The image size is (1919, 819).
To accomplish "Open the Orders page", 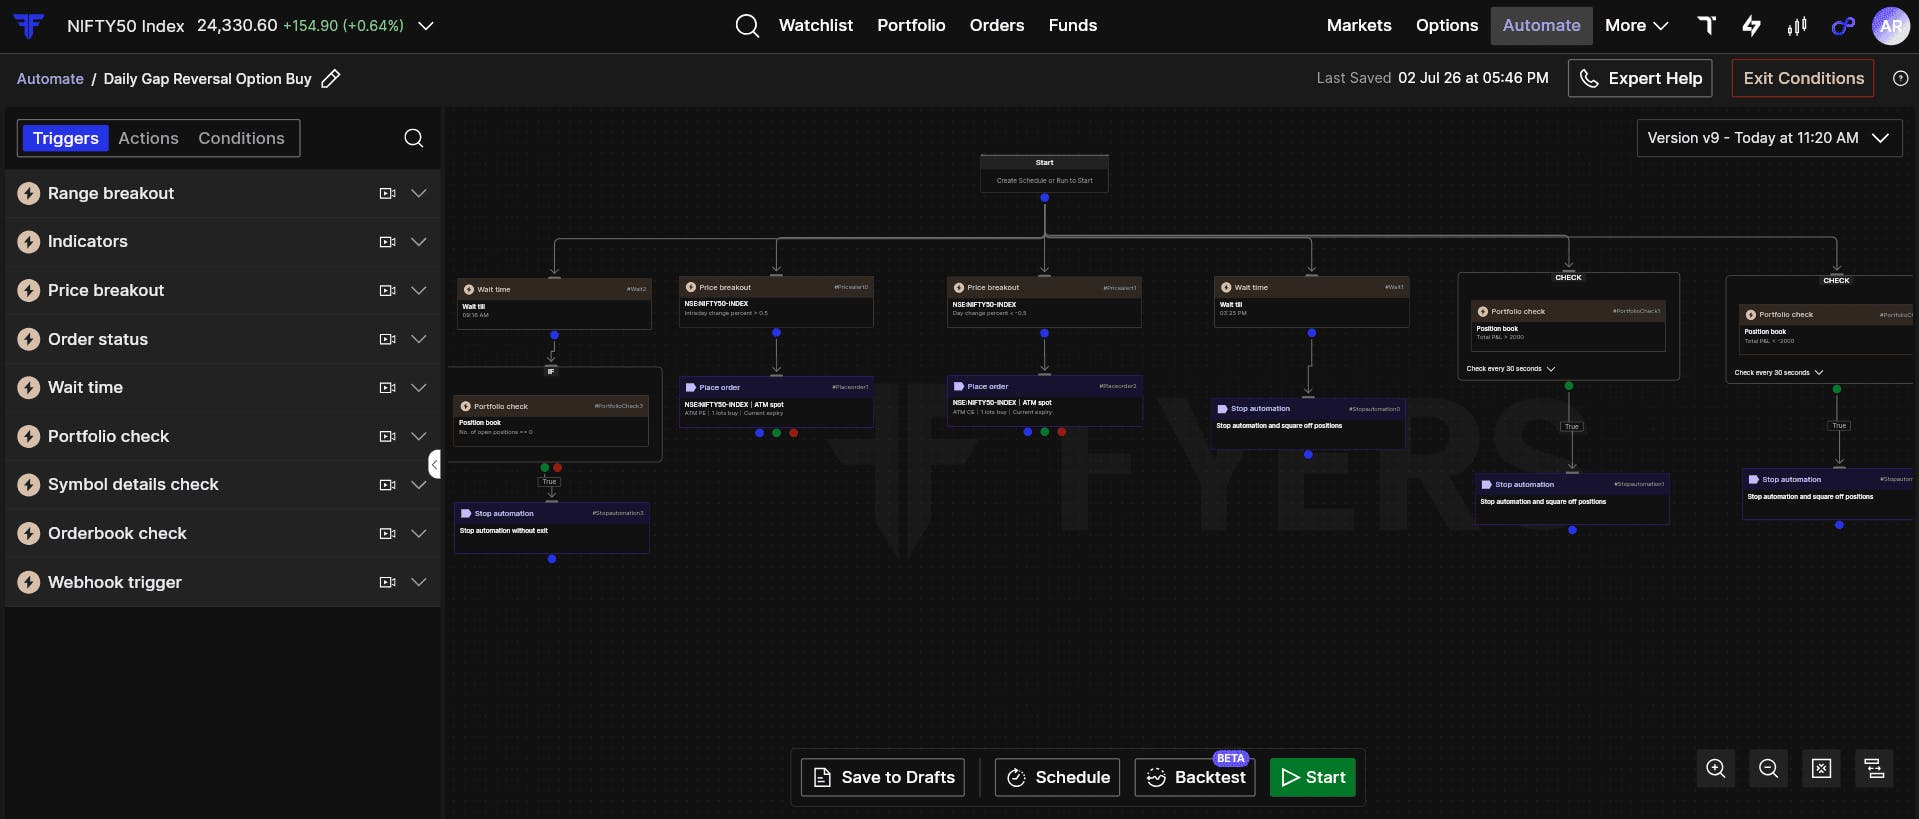I will (x=997, y=26).
